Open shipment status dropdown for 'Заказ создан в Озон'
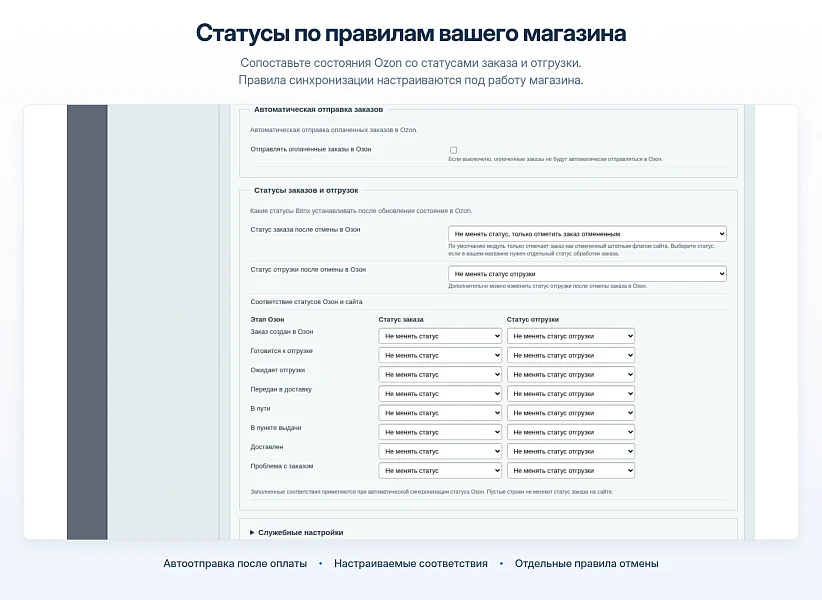The width and height of the screenshot is (822, 600). coord(571,336)
